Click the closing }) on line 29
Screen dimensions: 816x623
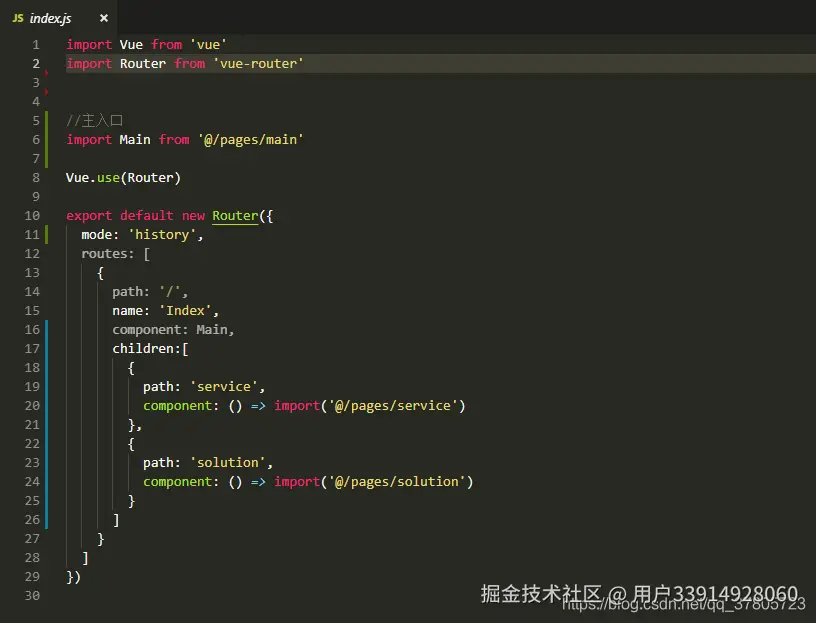[73, 577]
